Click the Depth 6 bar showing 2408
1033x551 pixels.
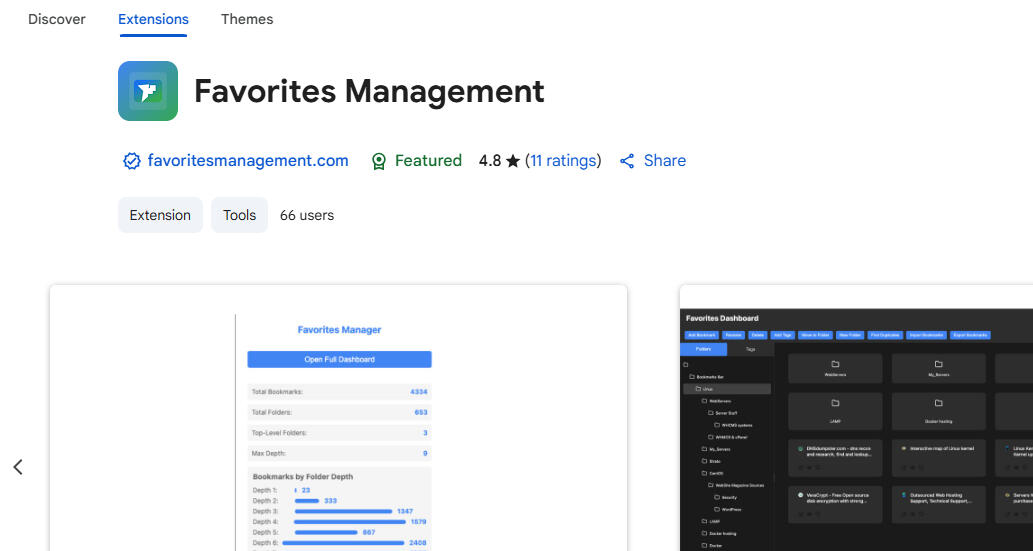pyautogui.click(x=343, y=543)
